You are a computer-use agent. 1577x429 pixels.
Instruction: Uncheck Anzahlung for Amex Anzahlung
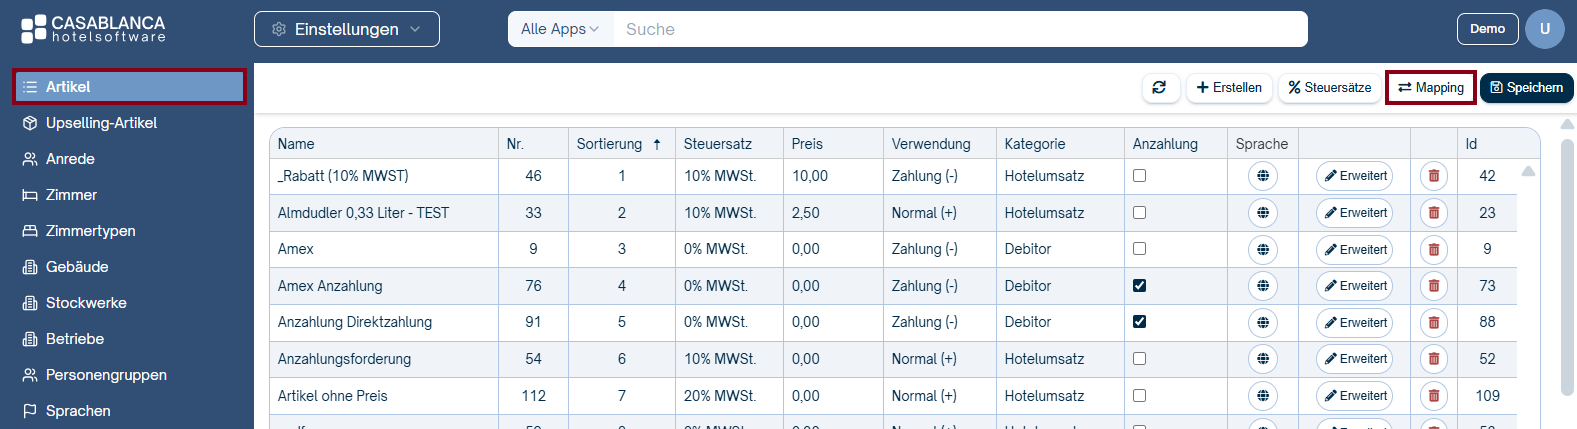[x=1139, y=286]
